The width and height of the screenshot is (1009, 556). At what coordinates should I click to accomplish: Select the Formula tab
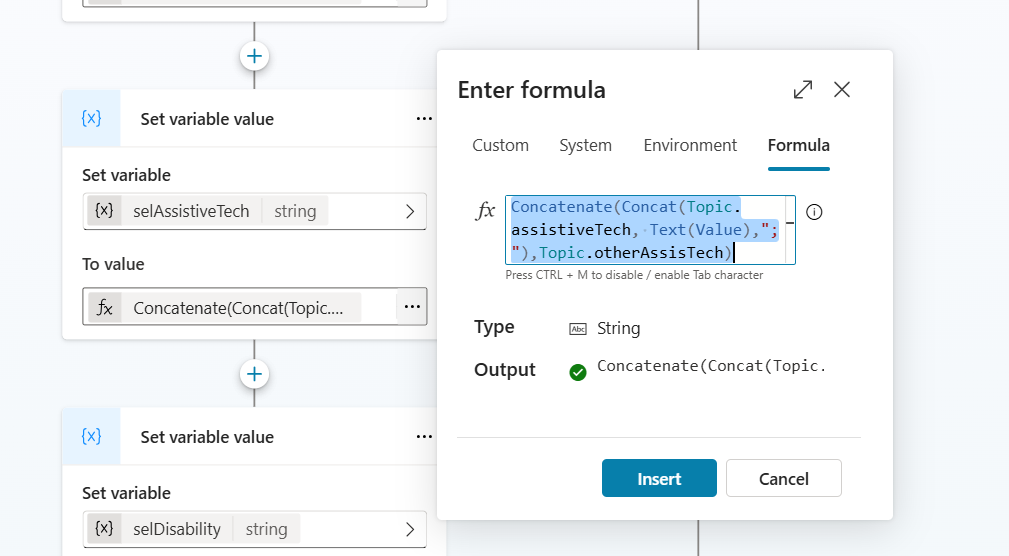tap(798, 146)
